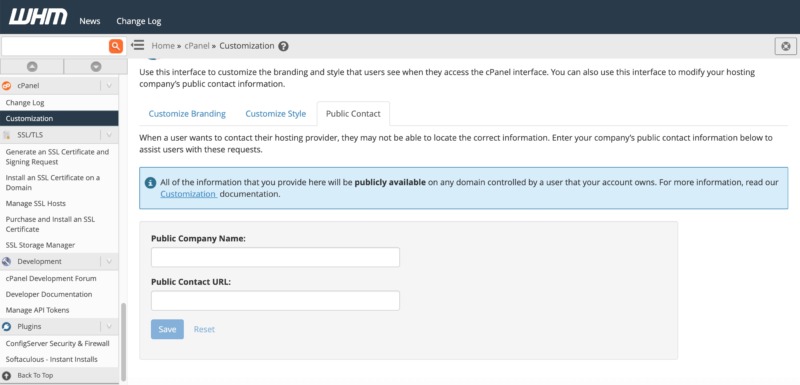
Task: Click the Back To Top arrow icon
Action: (x=7, y=375)
